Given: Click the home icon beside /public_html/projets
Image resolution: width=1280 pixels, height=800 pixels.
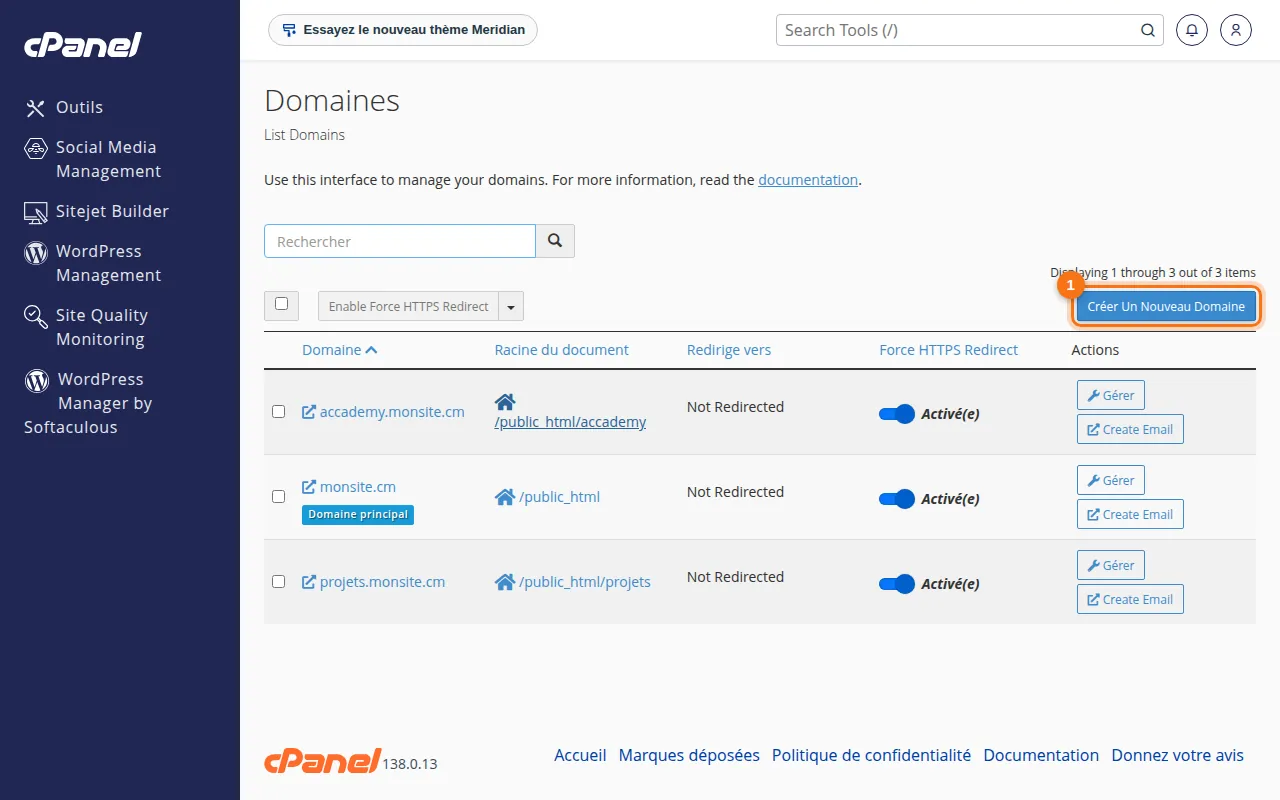Looking at the screenshot, I should click(505, 582).
